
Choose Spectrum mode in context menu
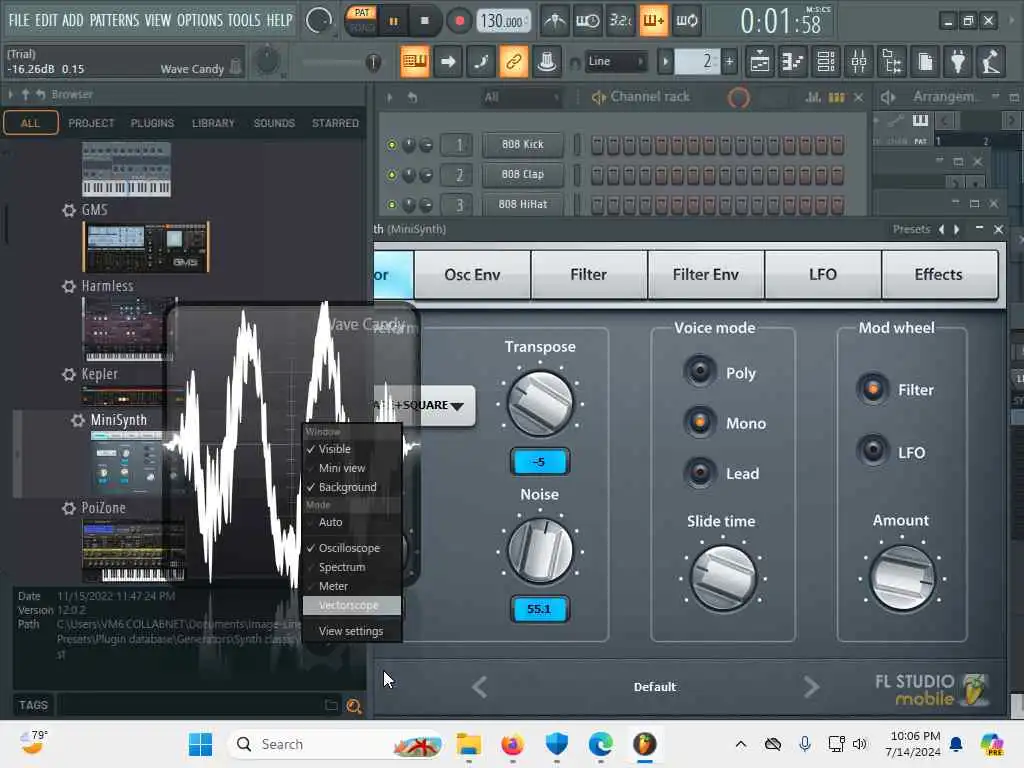pyautogui.click(x=351, y=567)
